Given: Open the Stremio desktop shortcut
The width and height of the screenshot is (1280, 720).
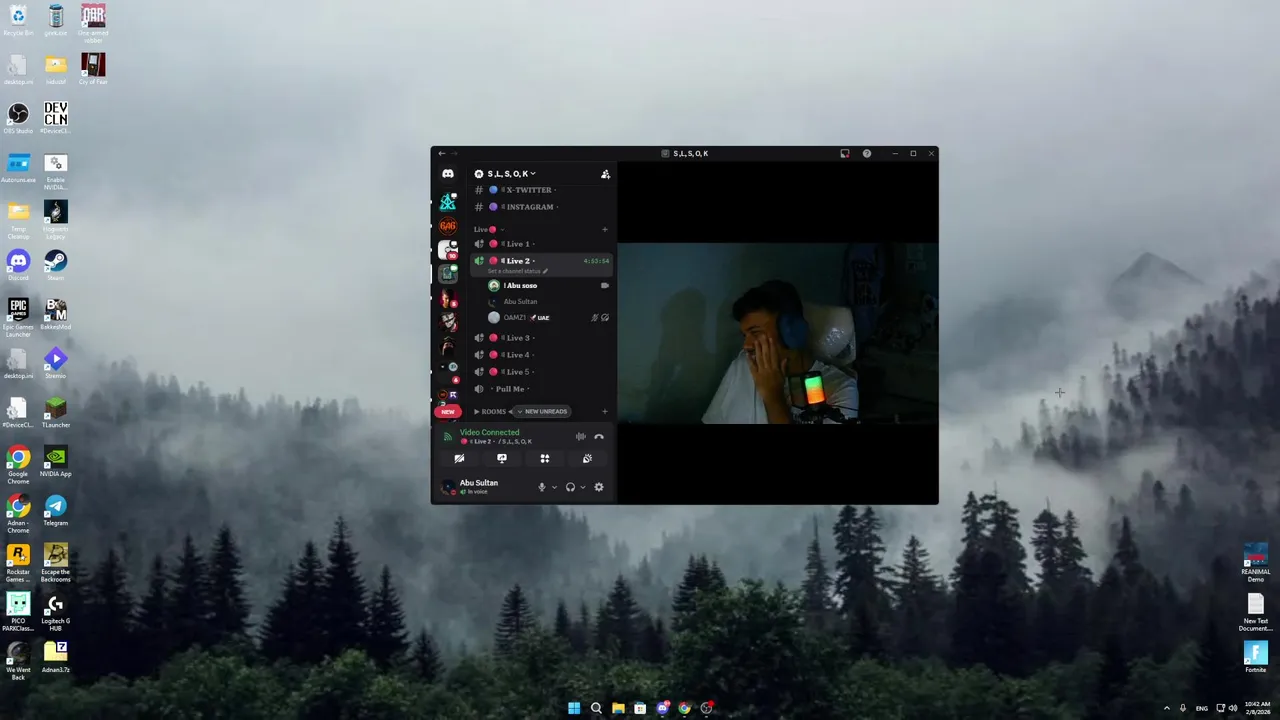Looking at the screenshot, I should (55, 363).
